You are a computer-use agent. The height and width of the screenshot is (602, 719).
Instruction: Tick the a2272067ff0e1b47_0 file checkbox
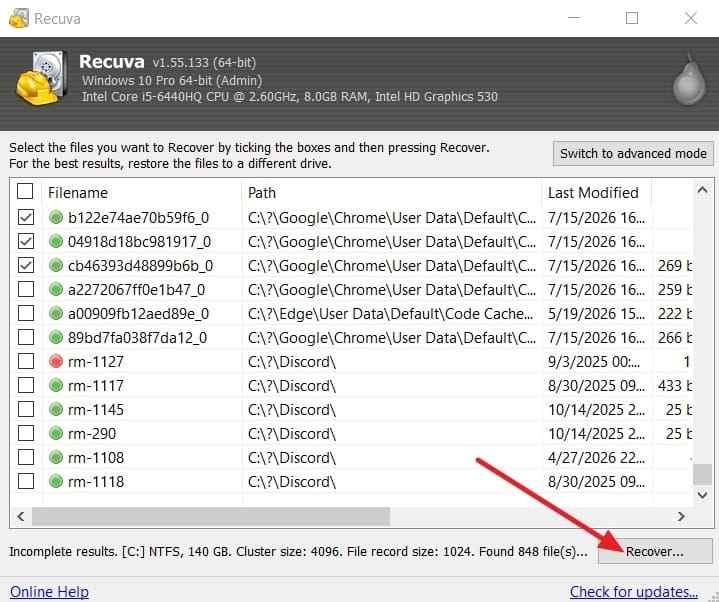click(x=26, y=289)
